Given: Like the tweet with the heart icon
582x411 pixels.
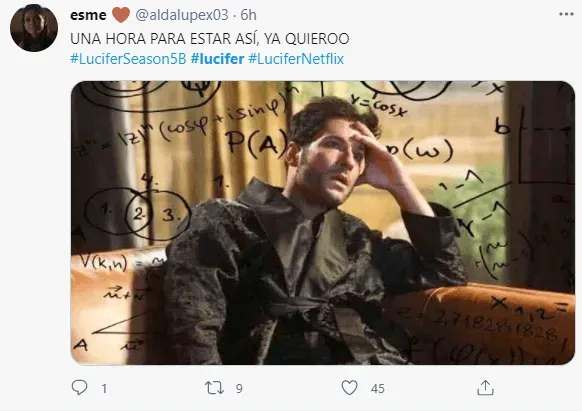Looking at the screenshot, I should pos(349,388).
